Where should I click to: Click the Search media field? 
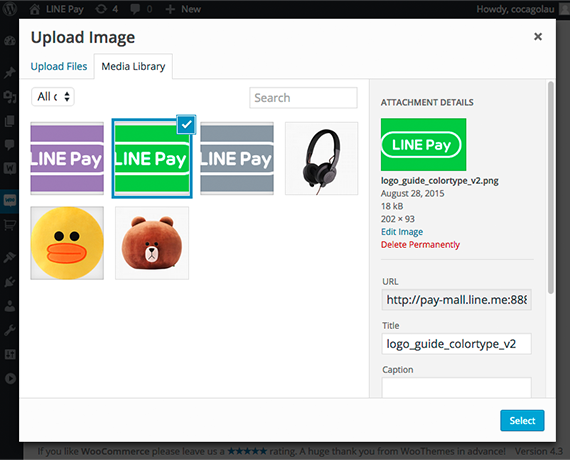(x=304, y=98)
